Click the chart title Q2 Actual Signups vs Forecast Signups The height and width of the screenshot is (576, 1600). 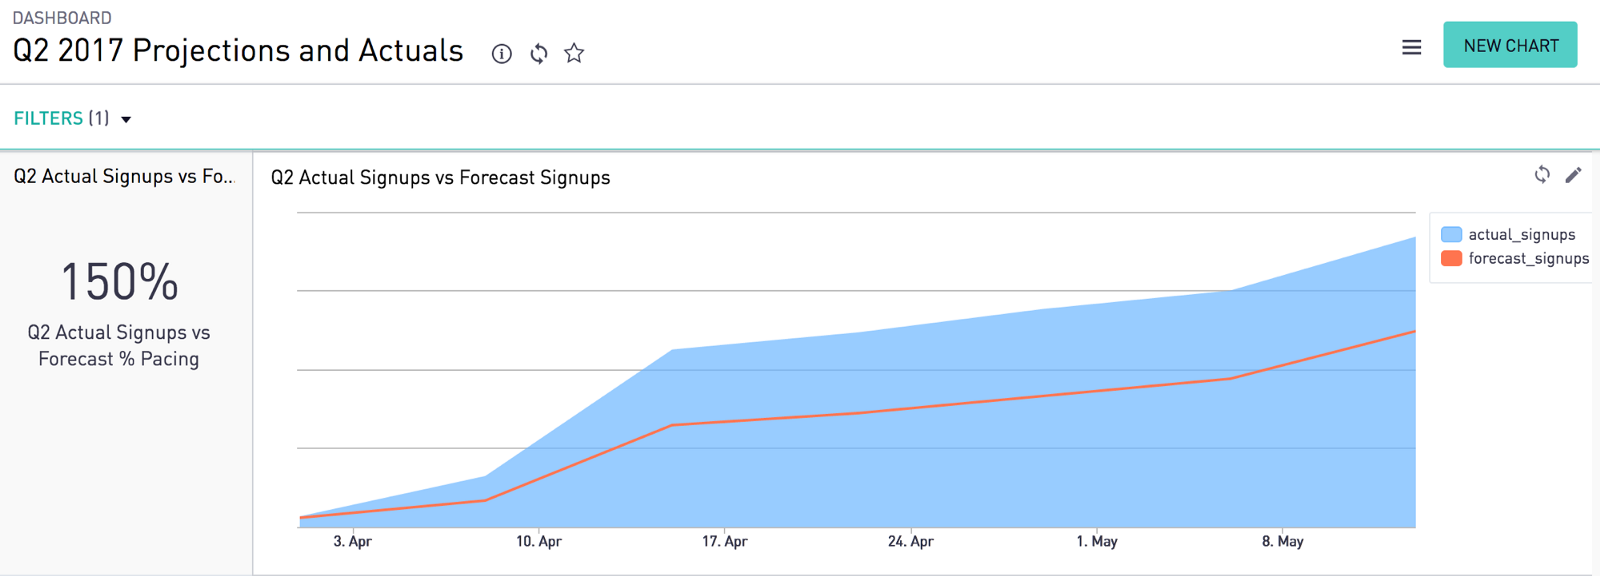440,177
